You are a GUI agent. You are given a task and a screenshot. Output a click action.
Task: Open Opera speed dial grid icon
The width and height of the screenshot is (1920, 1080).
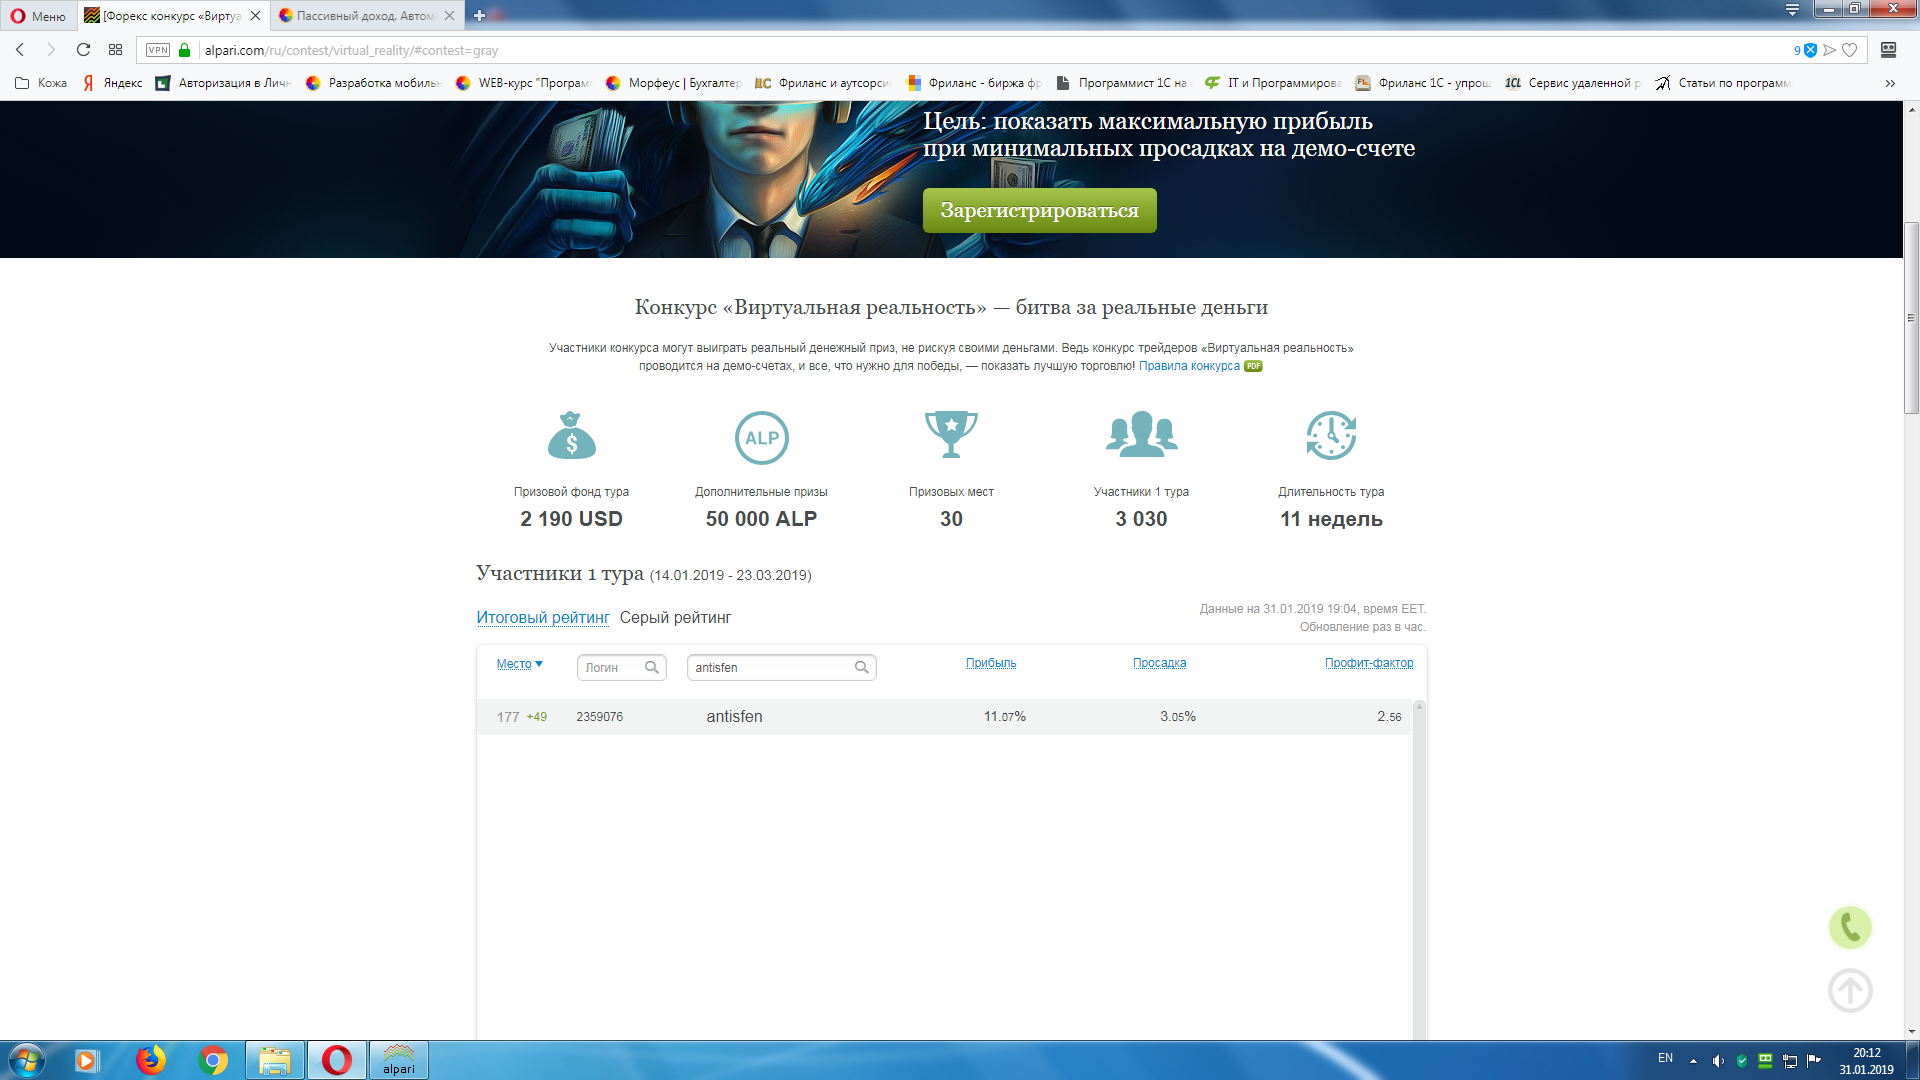[115, 50]
